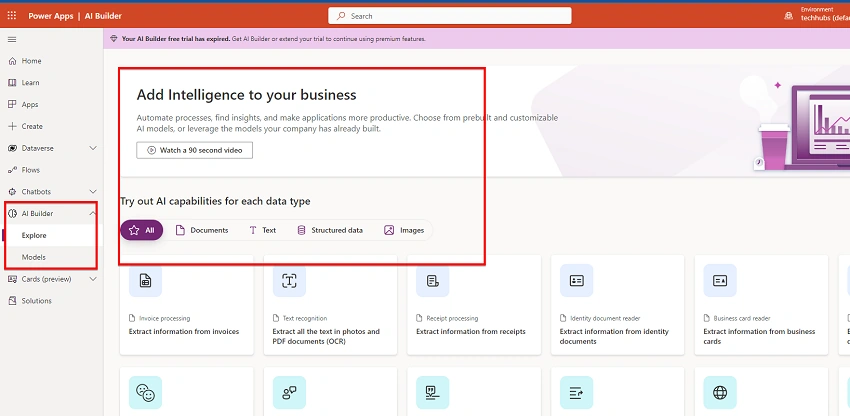The height and width of the screenshot is (416, 850).
Task: Click the Search input field
Action: pos(450,16)
